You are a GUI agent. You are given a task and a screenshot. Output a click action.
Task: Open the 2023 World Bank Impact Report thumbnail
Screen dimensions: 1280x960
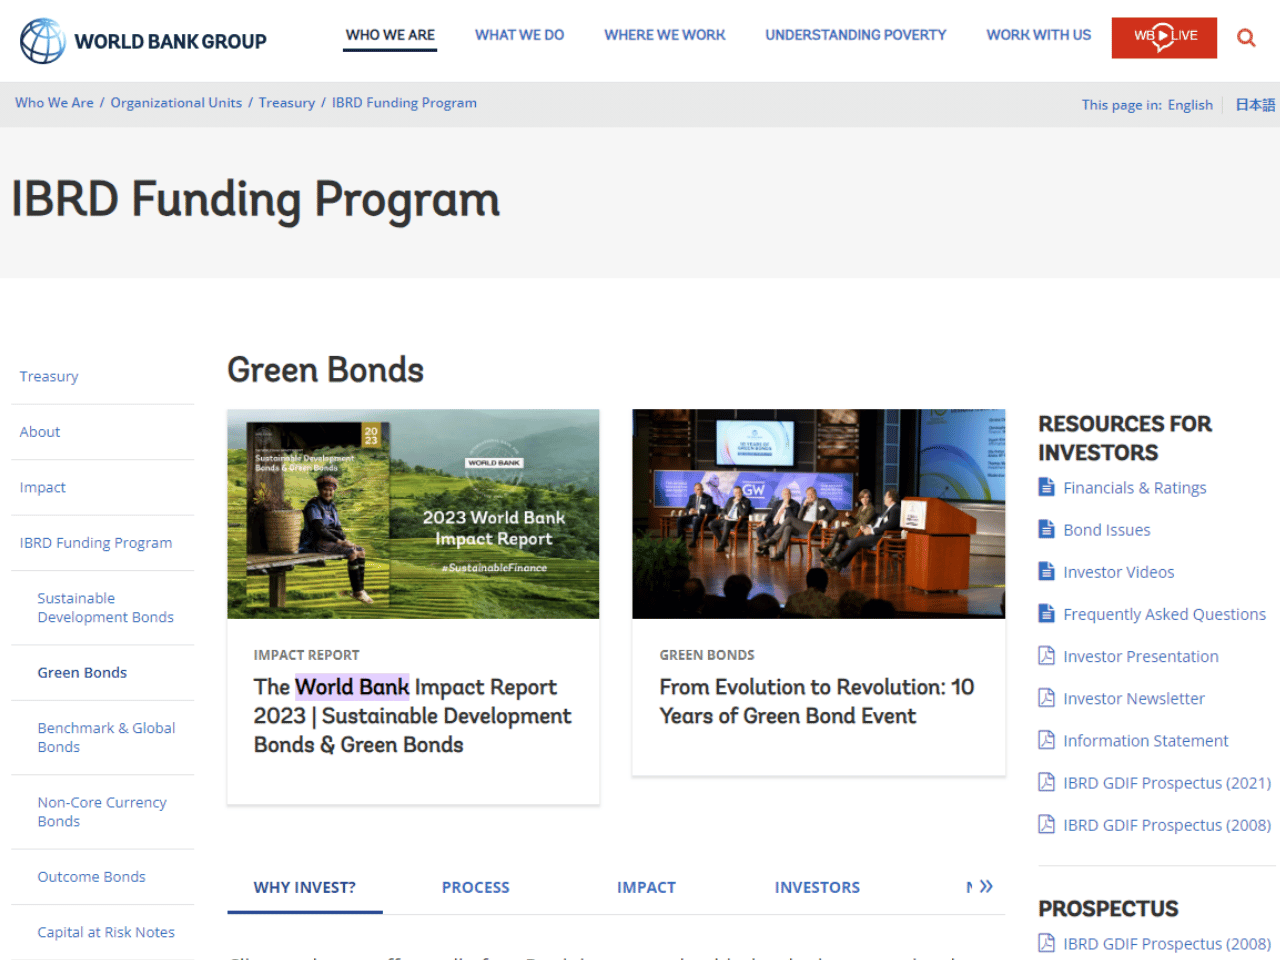pos(413,514)
